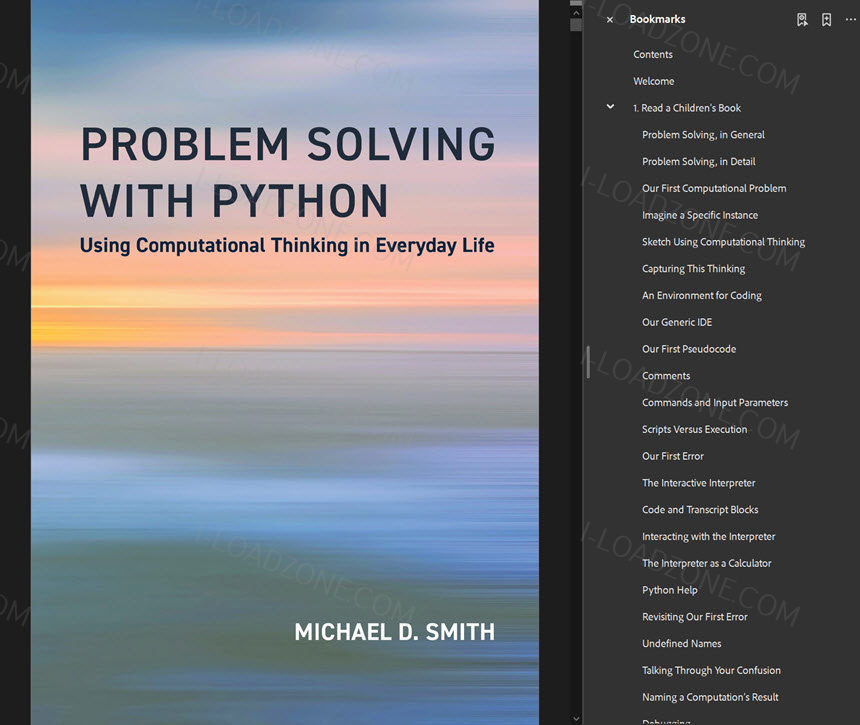The height and width of the screenshot is (725, 860).
Task: Click subtitle 'Using Computational Thinking in Everyday Life'
Action: coord(287,246)
